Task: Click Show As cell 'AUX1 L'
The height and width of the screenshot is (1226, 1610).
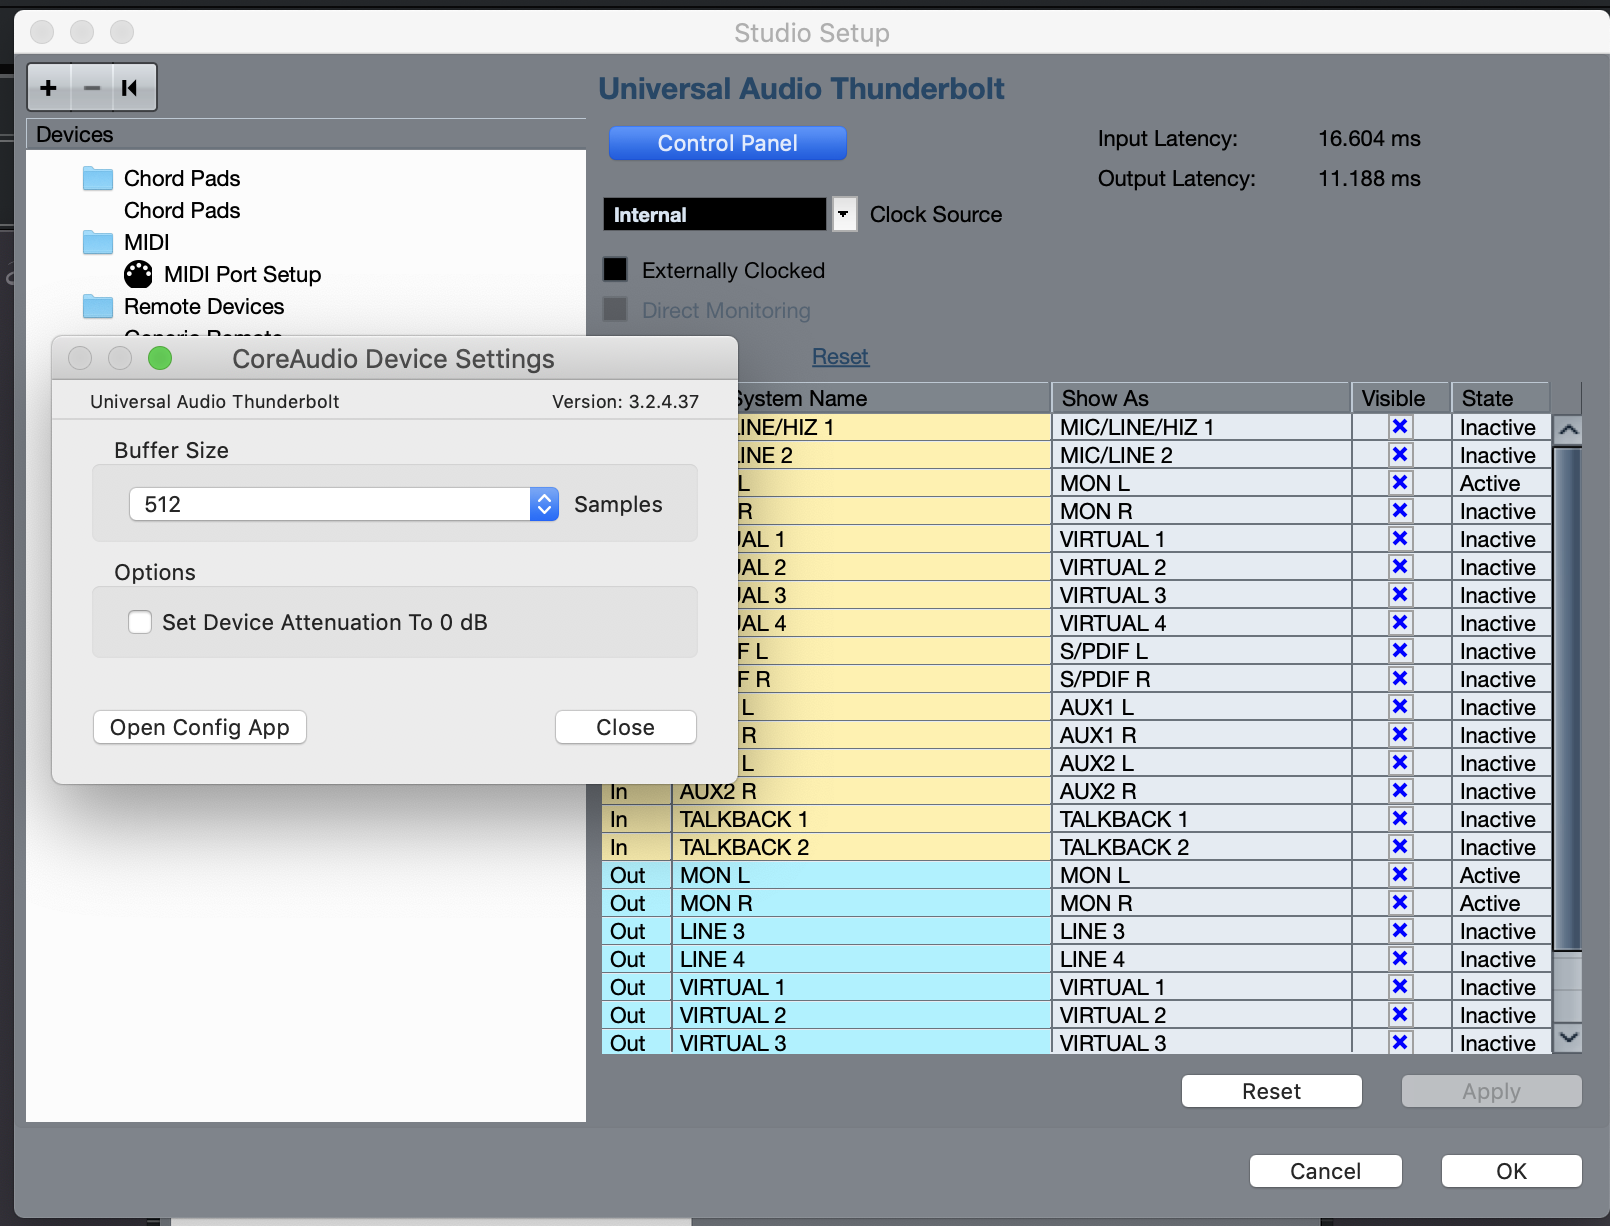Action: pos(1201,707)
